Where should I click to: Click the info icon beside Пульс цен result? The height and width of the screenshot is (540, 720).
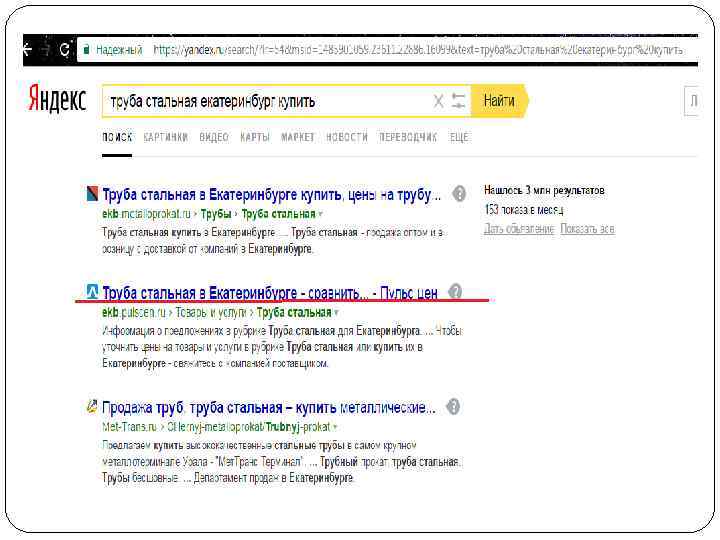click(455, 291)
